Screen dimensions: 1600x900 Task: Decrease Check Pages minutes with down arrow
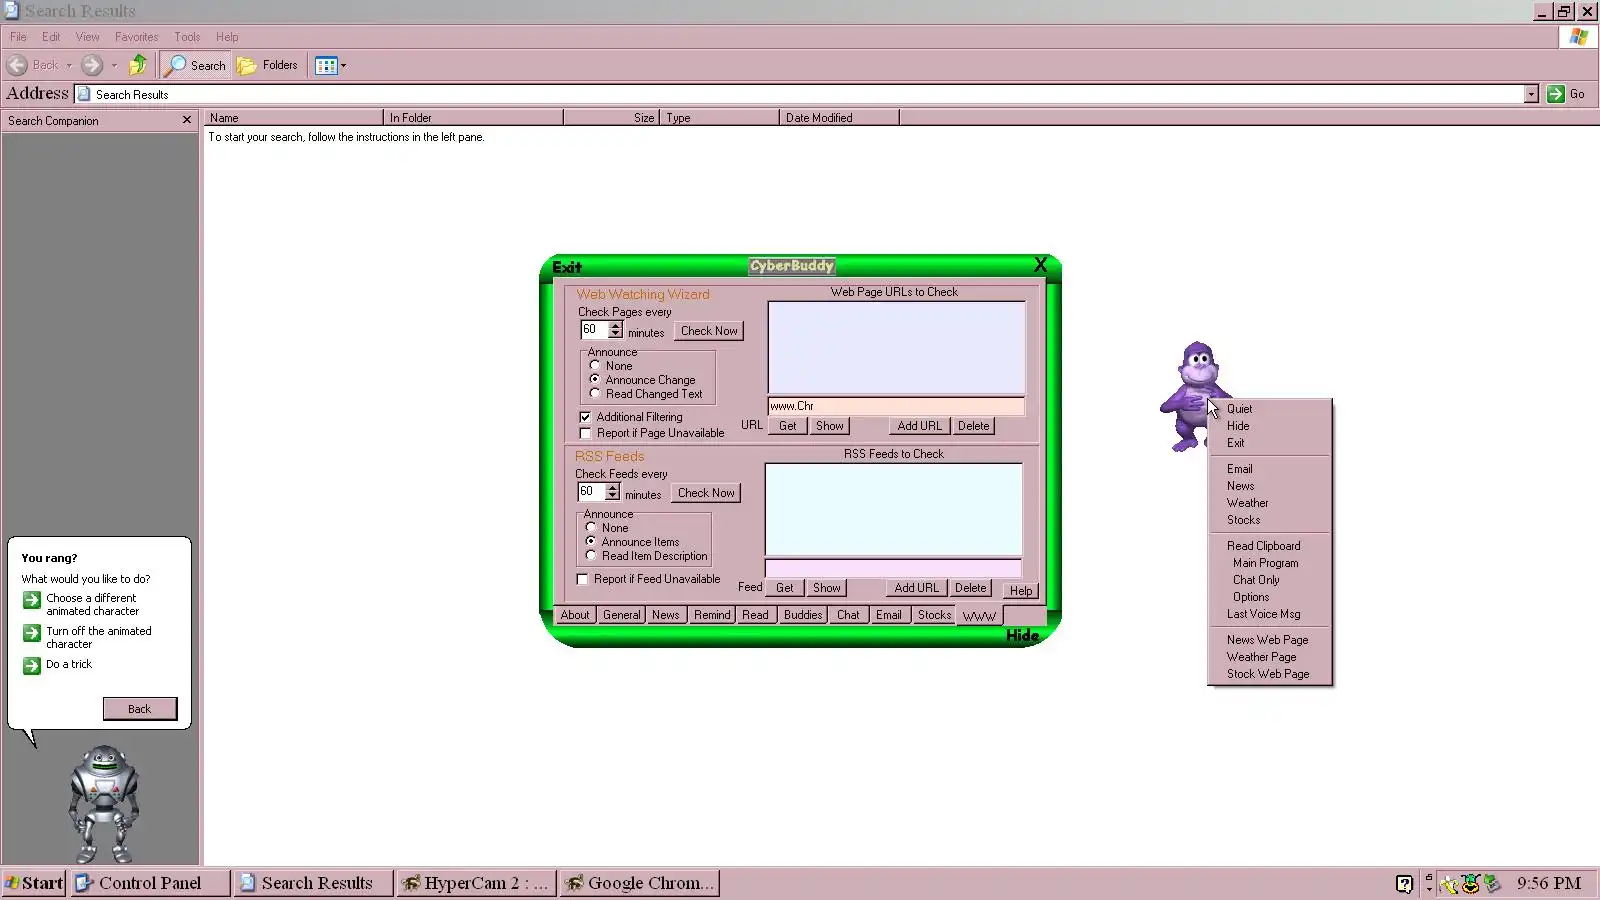pyautogui.click(x=615, y=334)
